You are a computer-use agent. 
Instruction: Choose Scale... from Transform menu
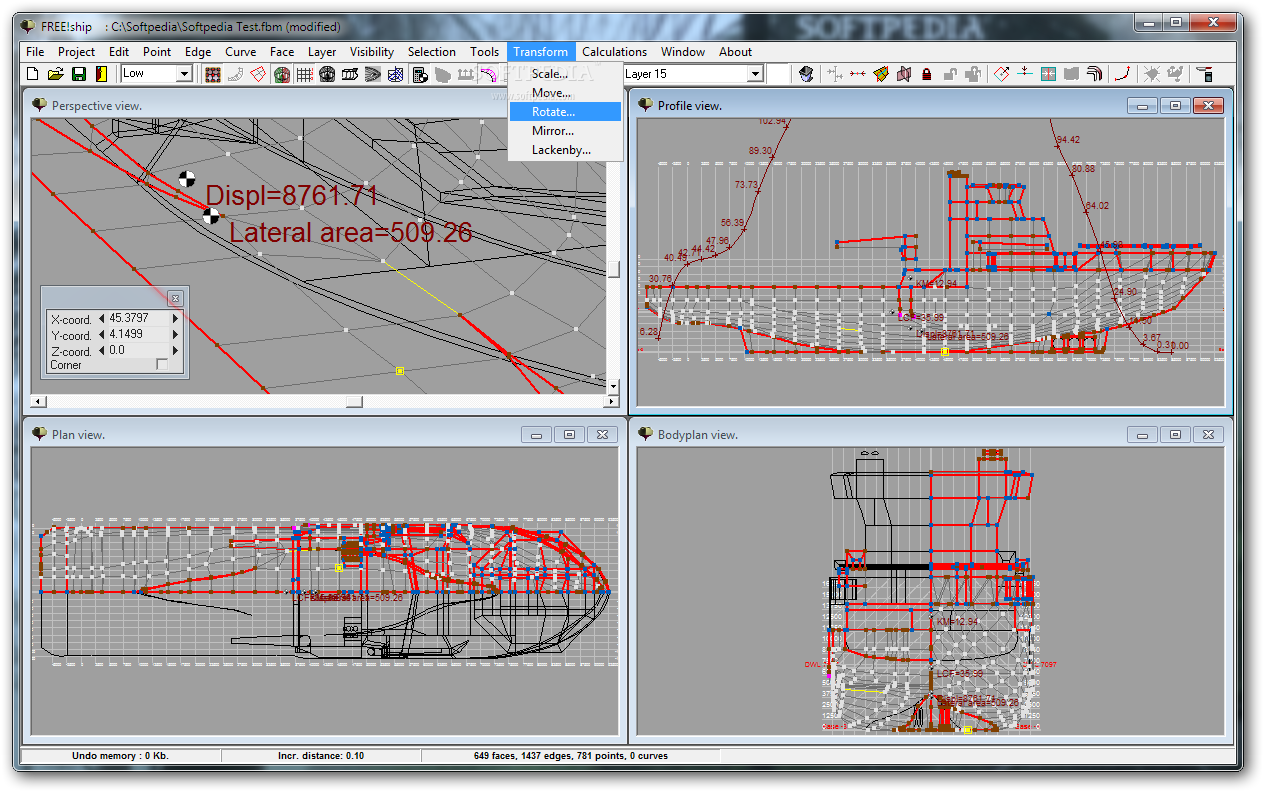point(565,74)
